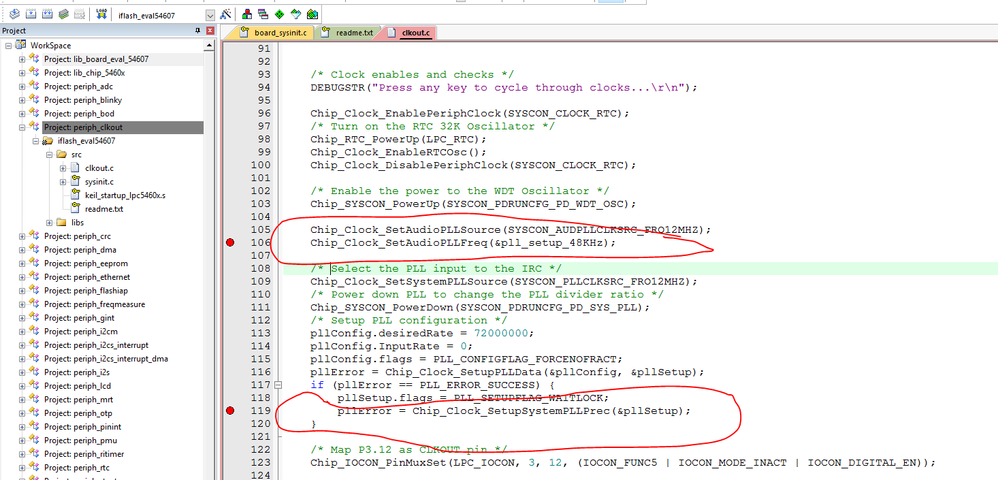Toggle the breakpoint on line 106
The height and width of the screenshot is (480, 998).
coord(230,243)
